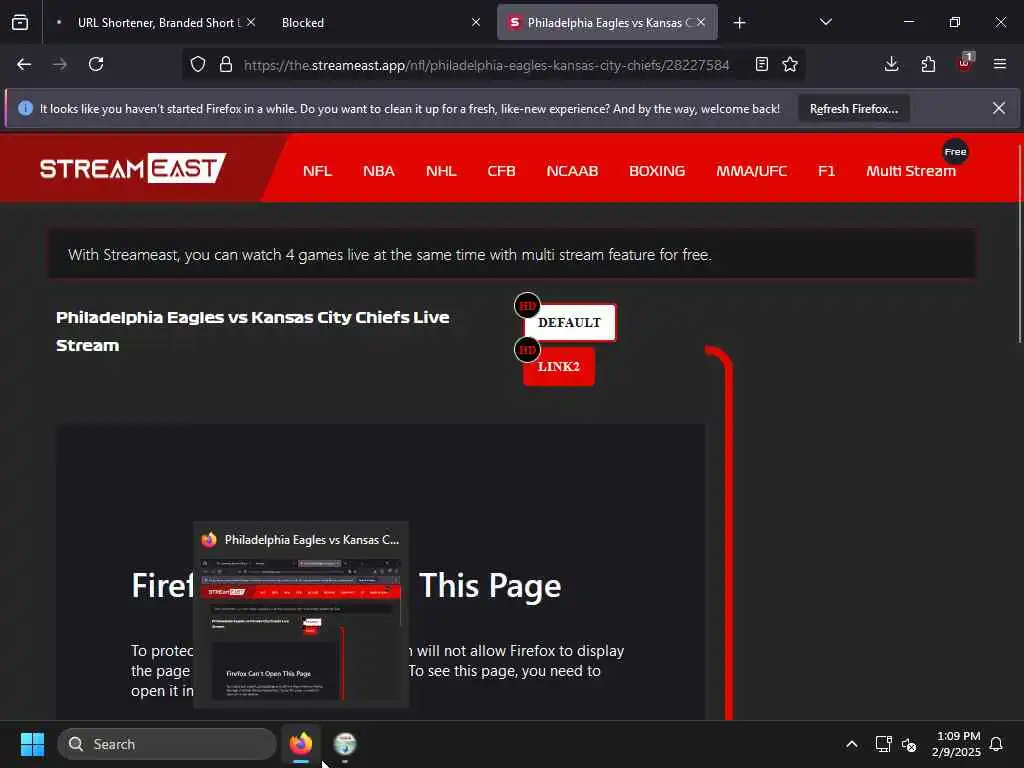
Task: Click the address bar URL field
Action: [487, 65]
